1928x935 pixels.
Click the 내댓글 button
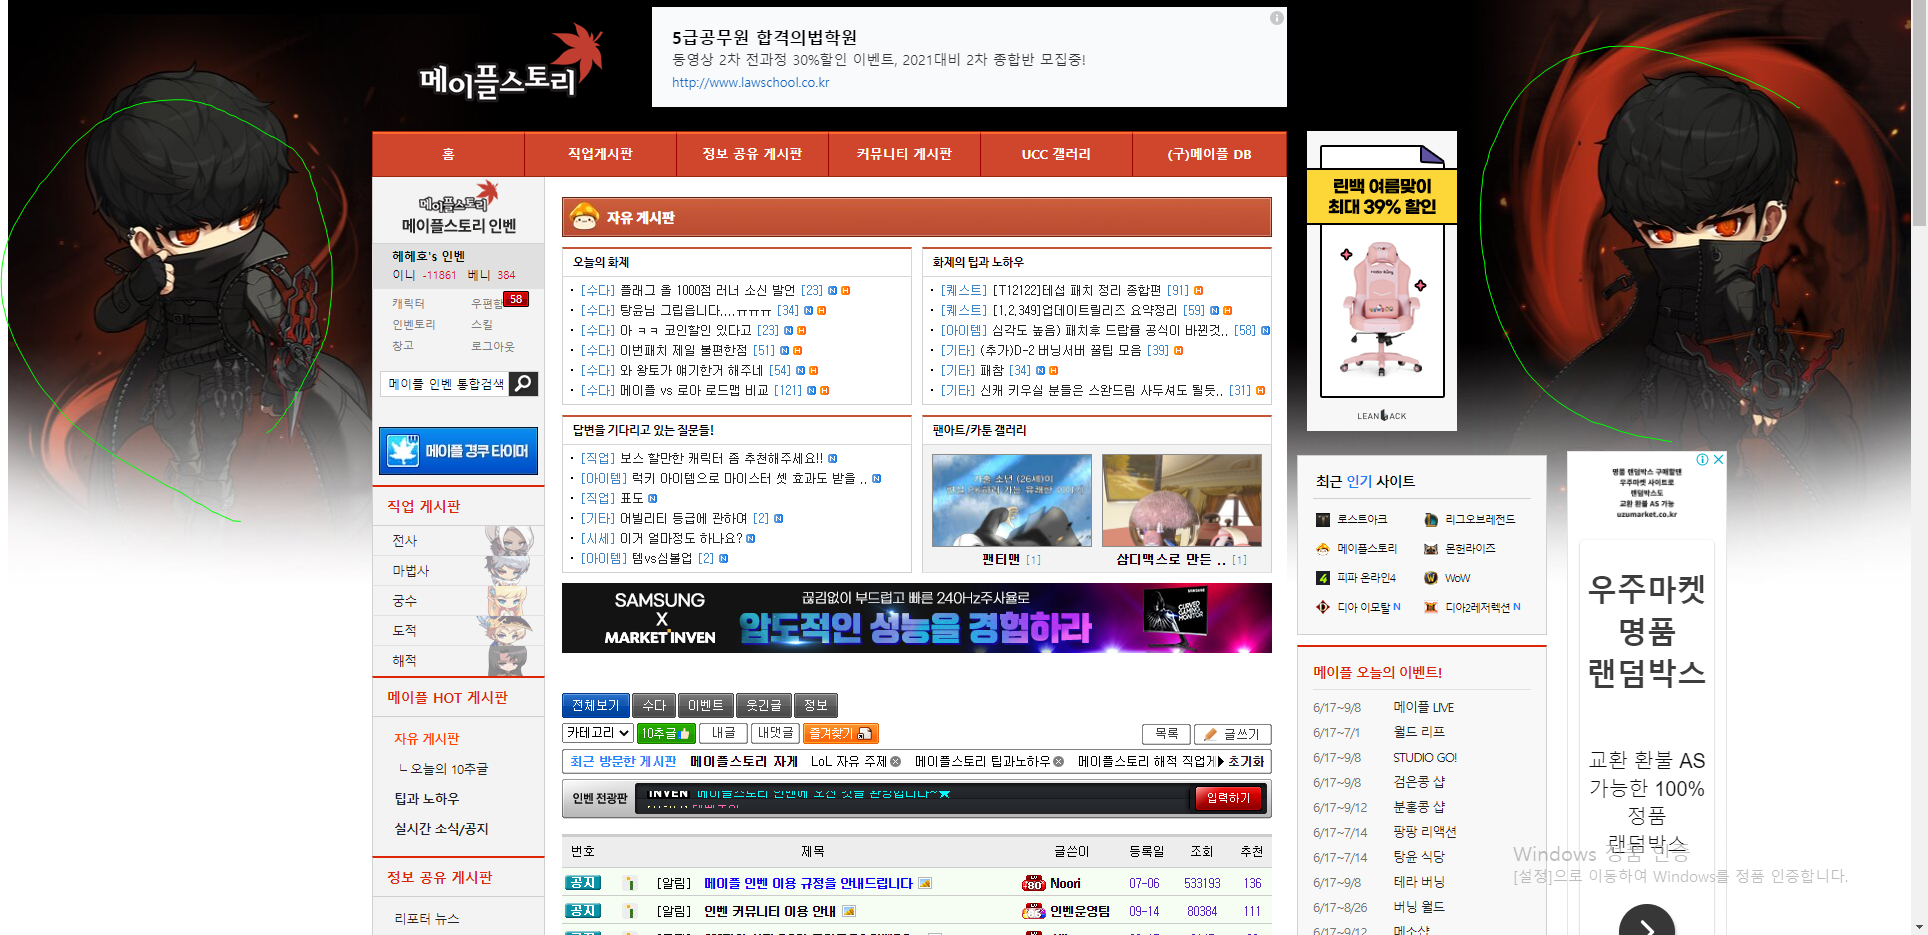tap(775, 734)
